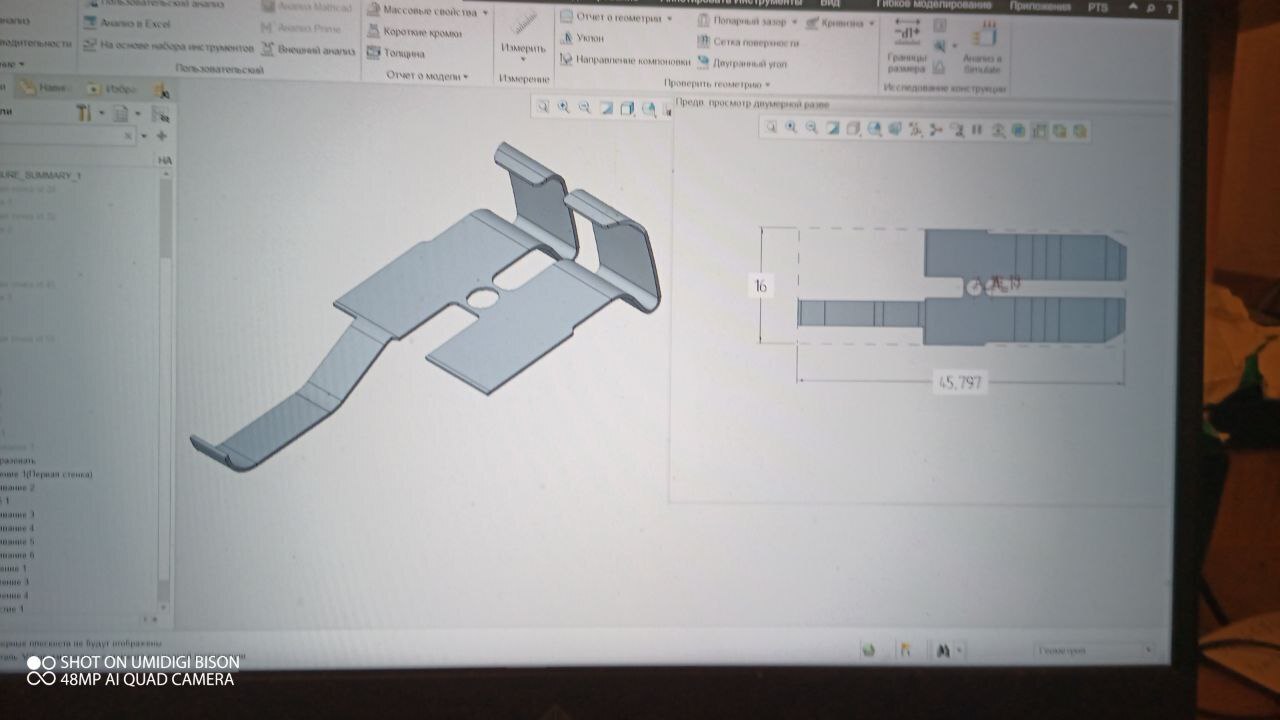Image resolution: width=1280 pixels, height=720 pixels.
Task: Click the Refit icon in the main graphics toolbar
Action: (543, 107)
